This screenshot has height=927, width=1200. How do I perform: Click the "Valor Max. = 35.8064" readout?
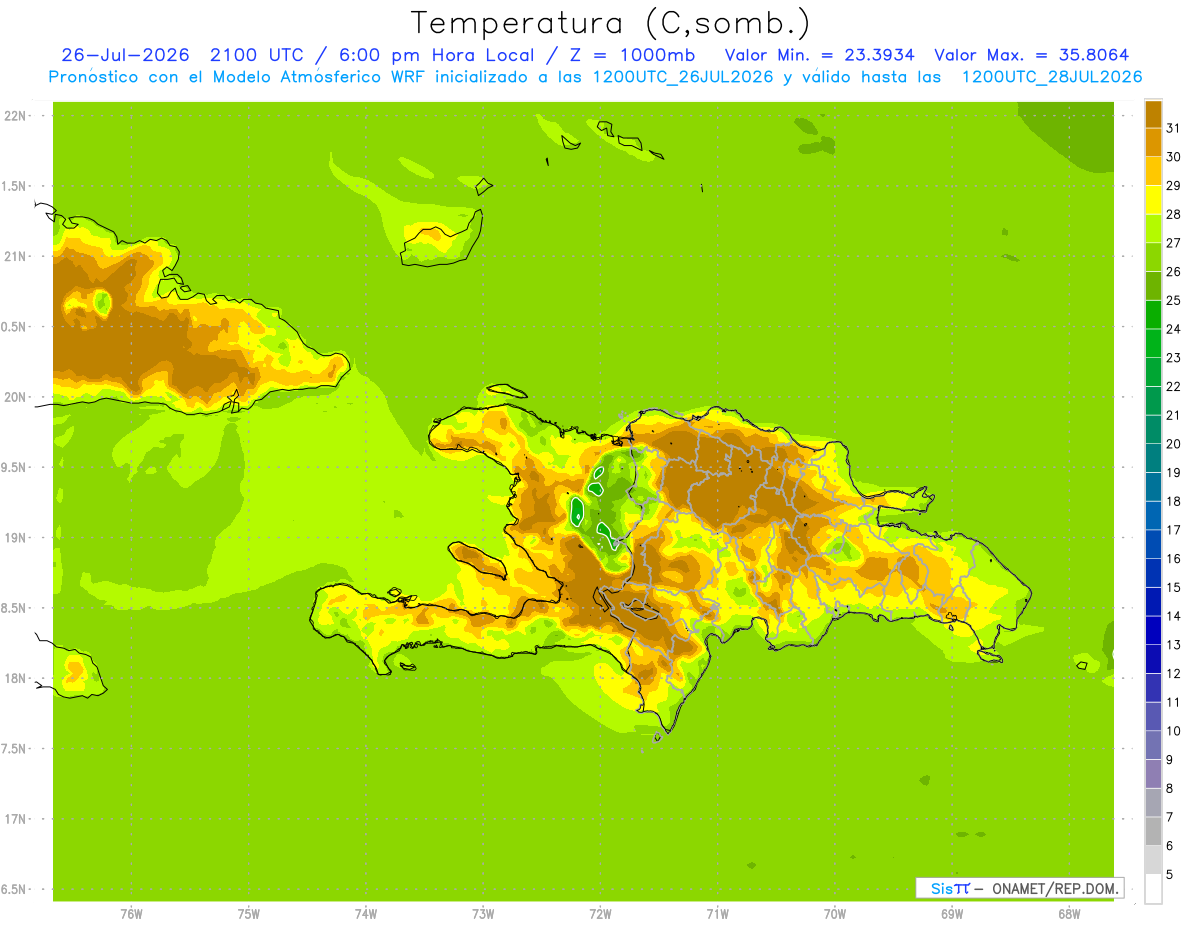pyautogui.click(x=1032, y=55)
